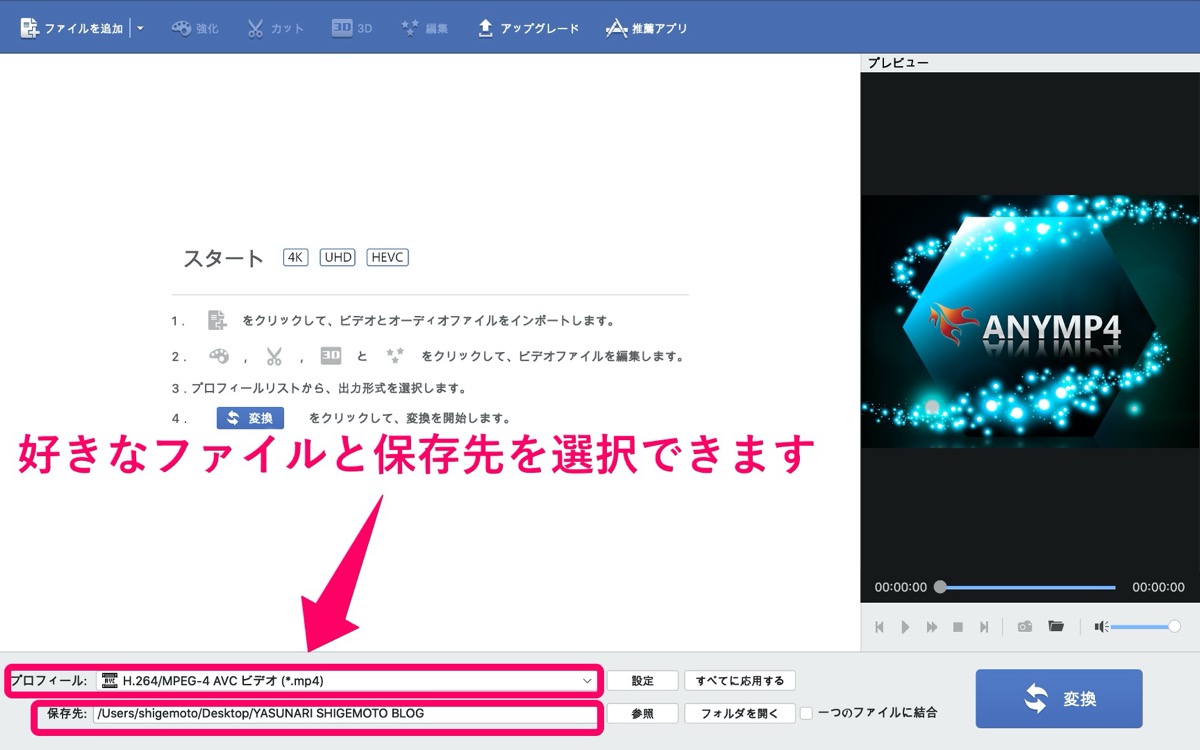
Task: Click the ファイルを追加 (add file) button
Action: coord(70,28)
